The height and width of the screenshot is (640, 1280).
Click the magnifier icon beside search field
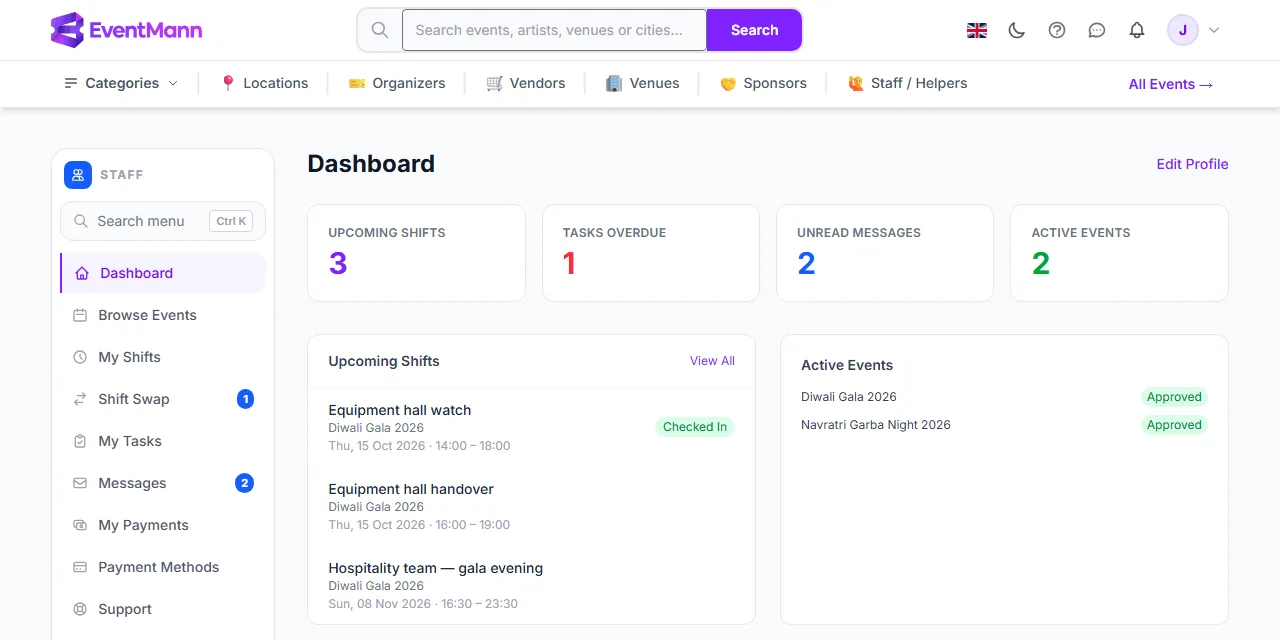pos(380,30)
